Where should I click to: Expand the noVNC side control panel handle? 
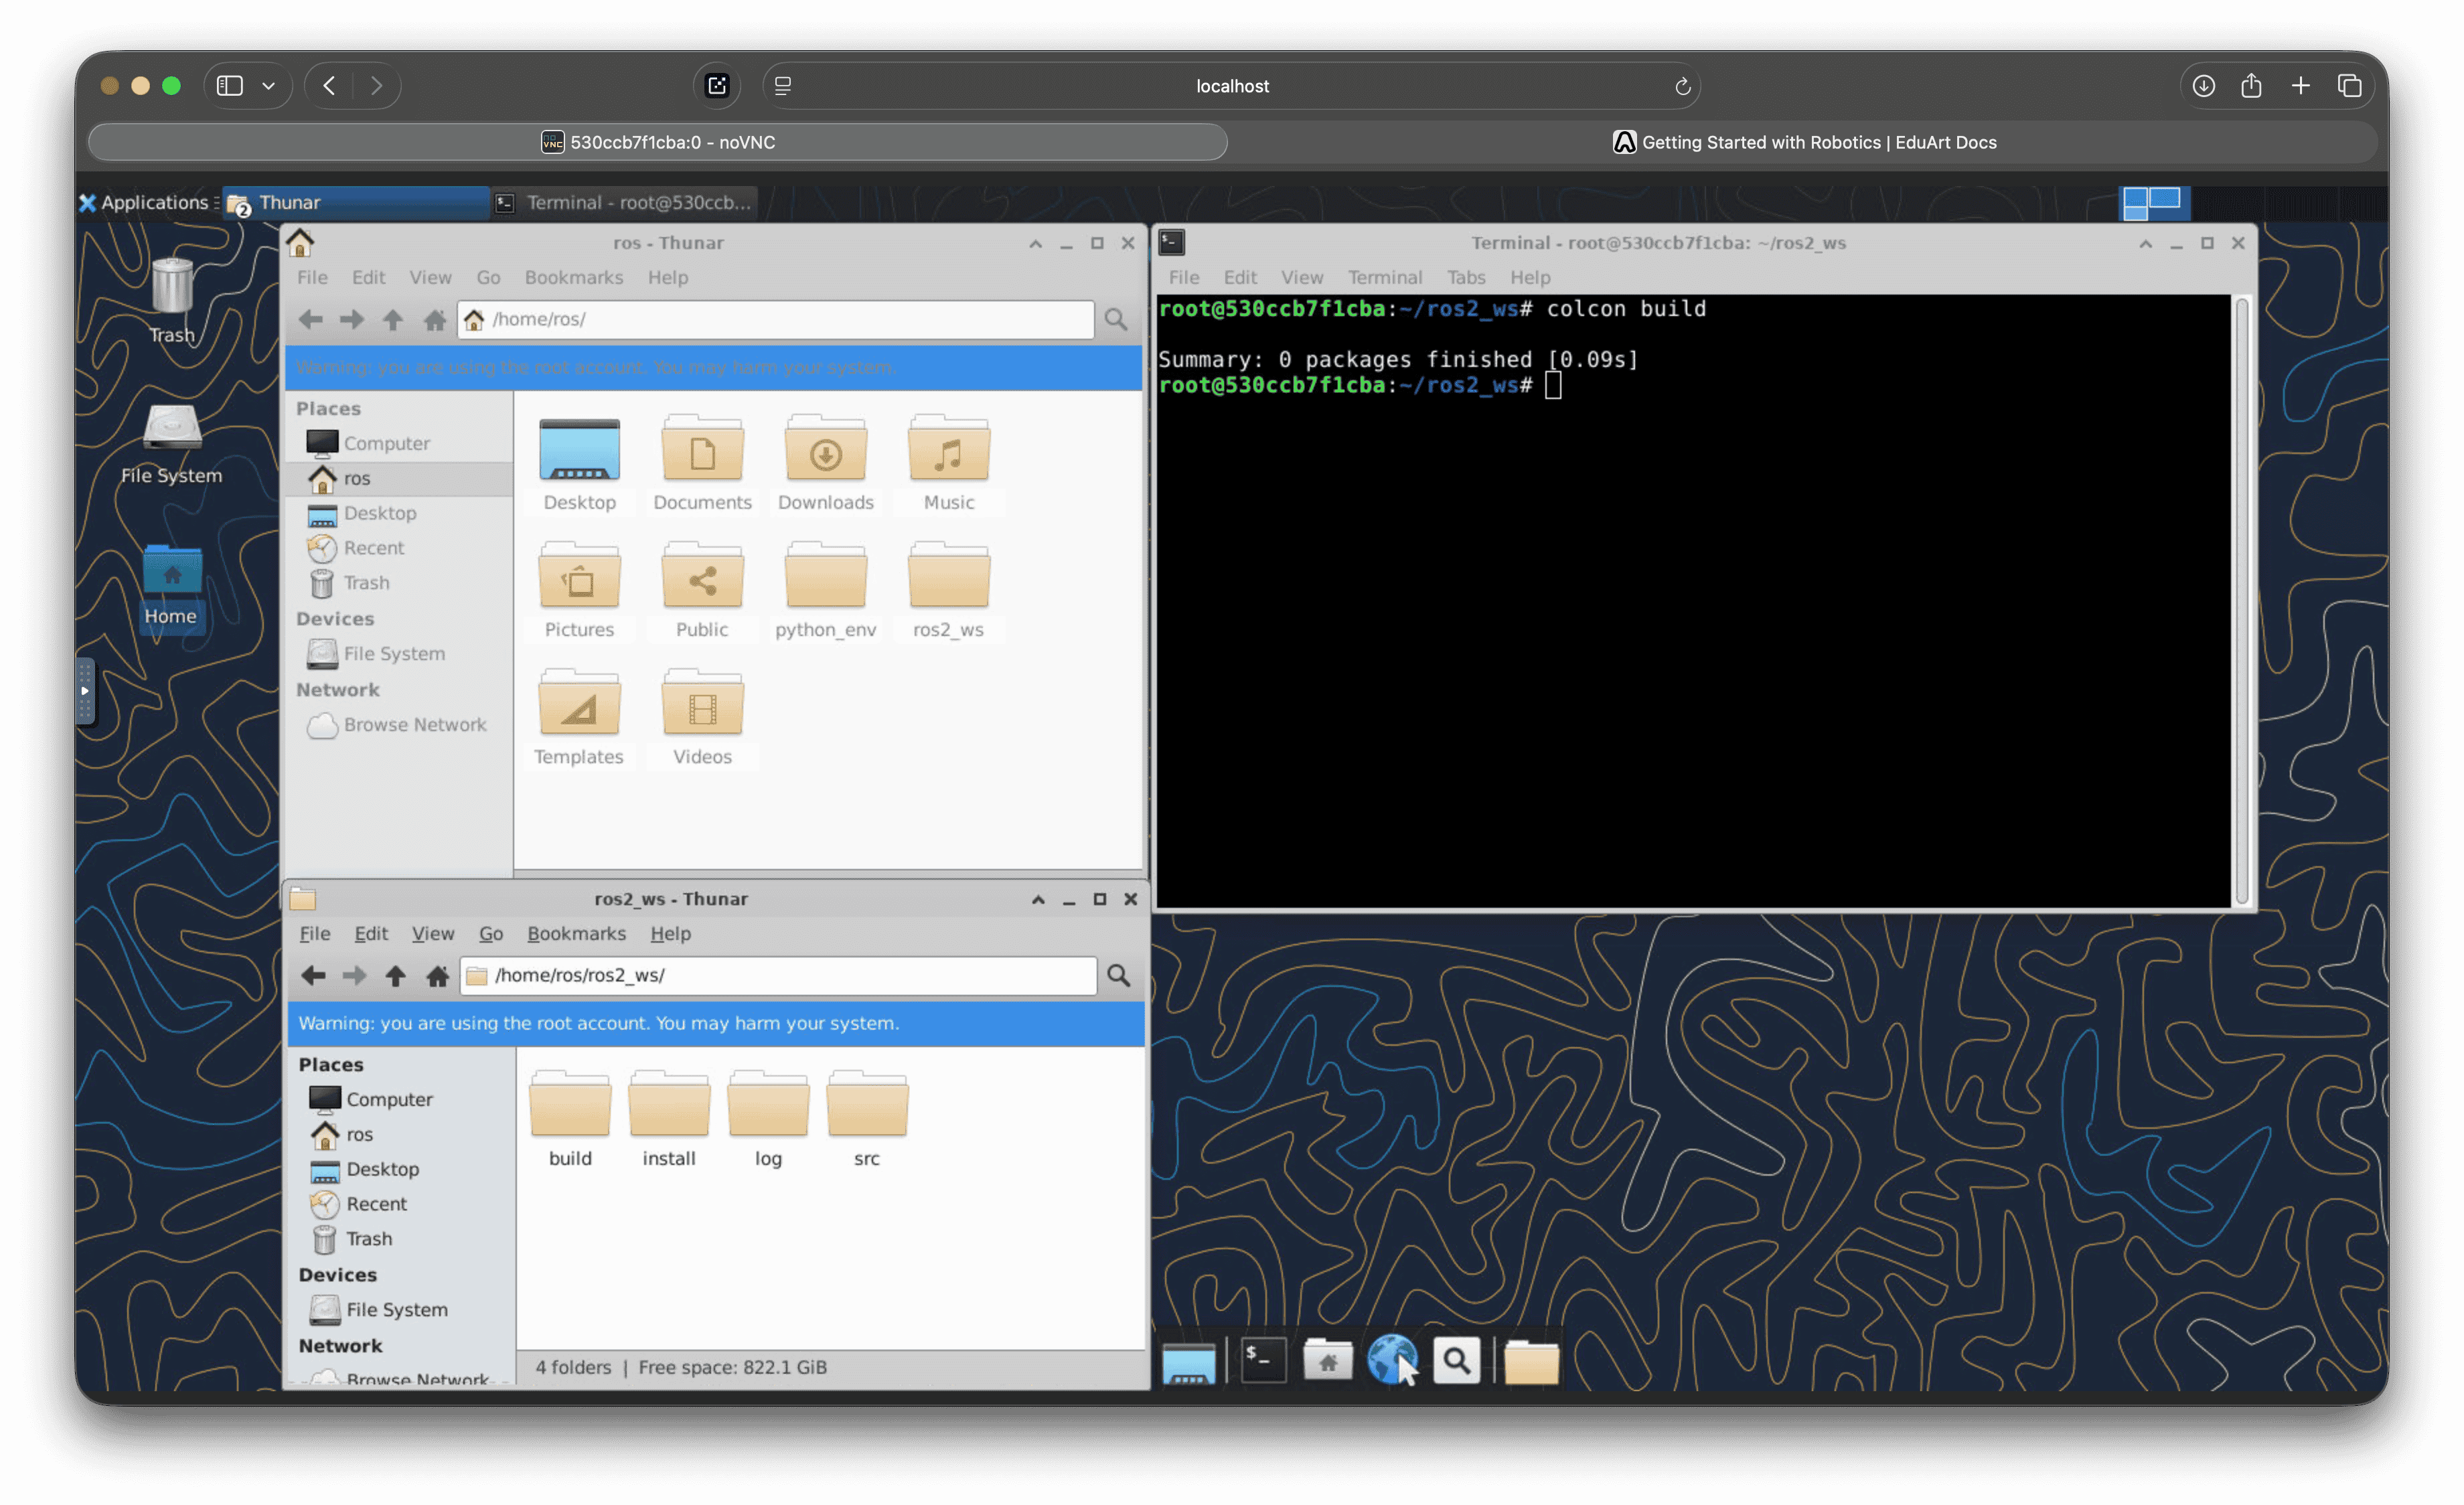pyautogui.click(x=85, y=690)
